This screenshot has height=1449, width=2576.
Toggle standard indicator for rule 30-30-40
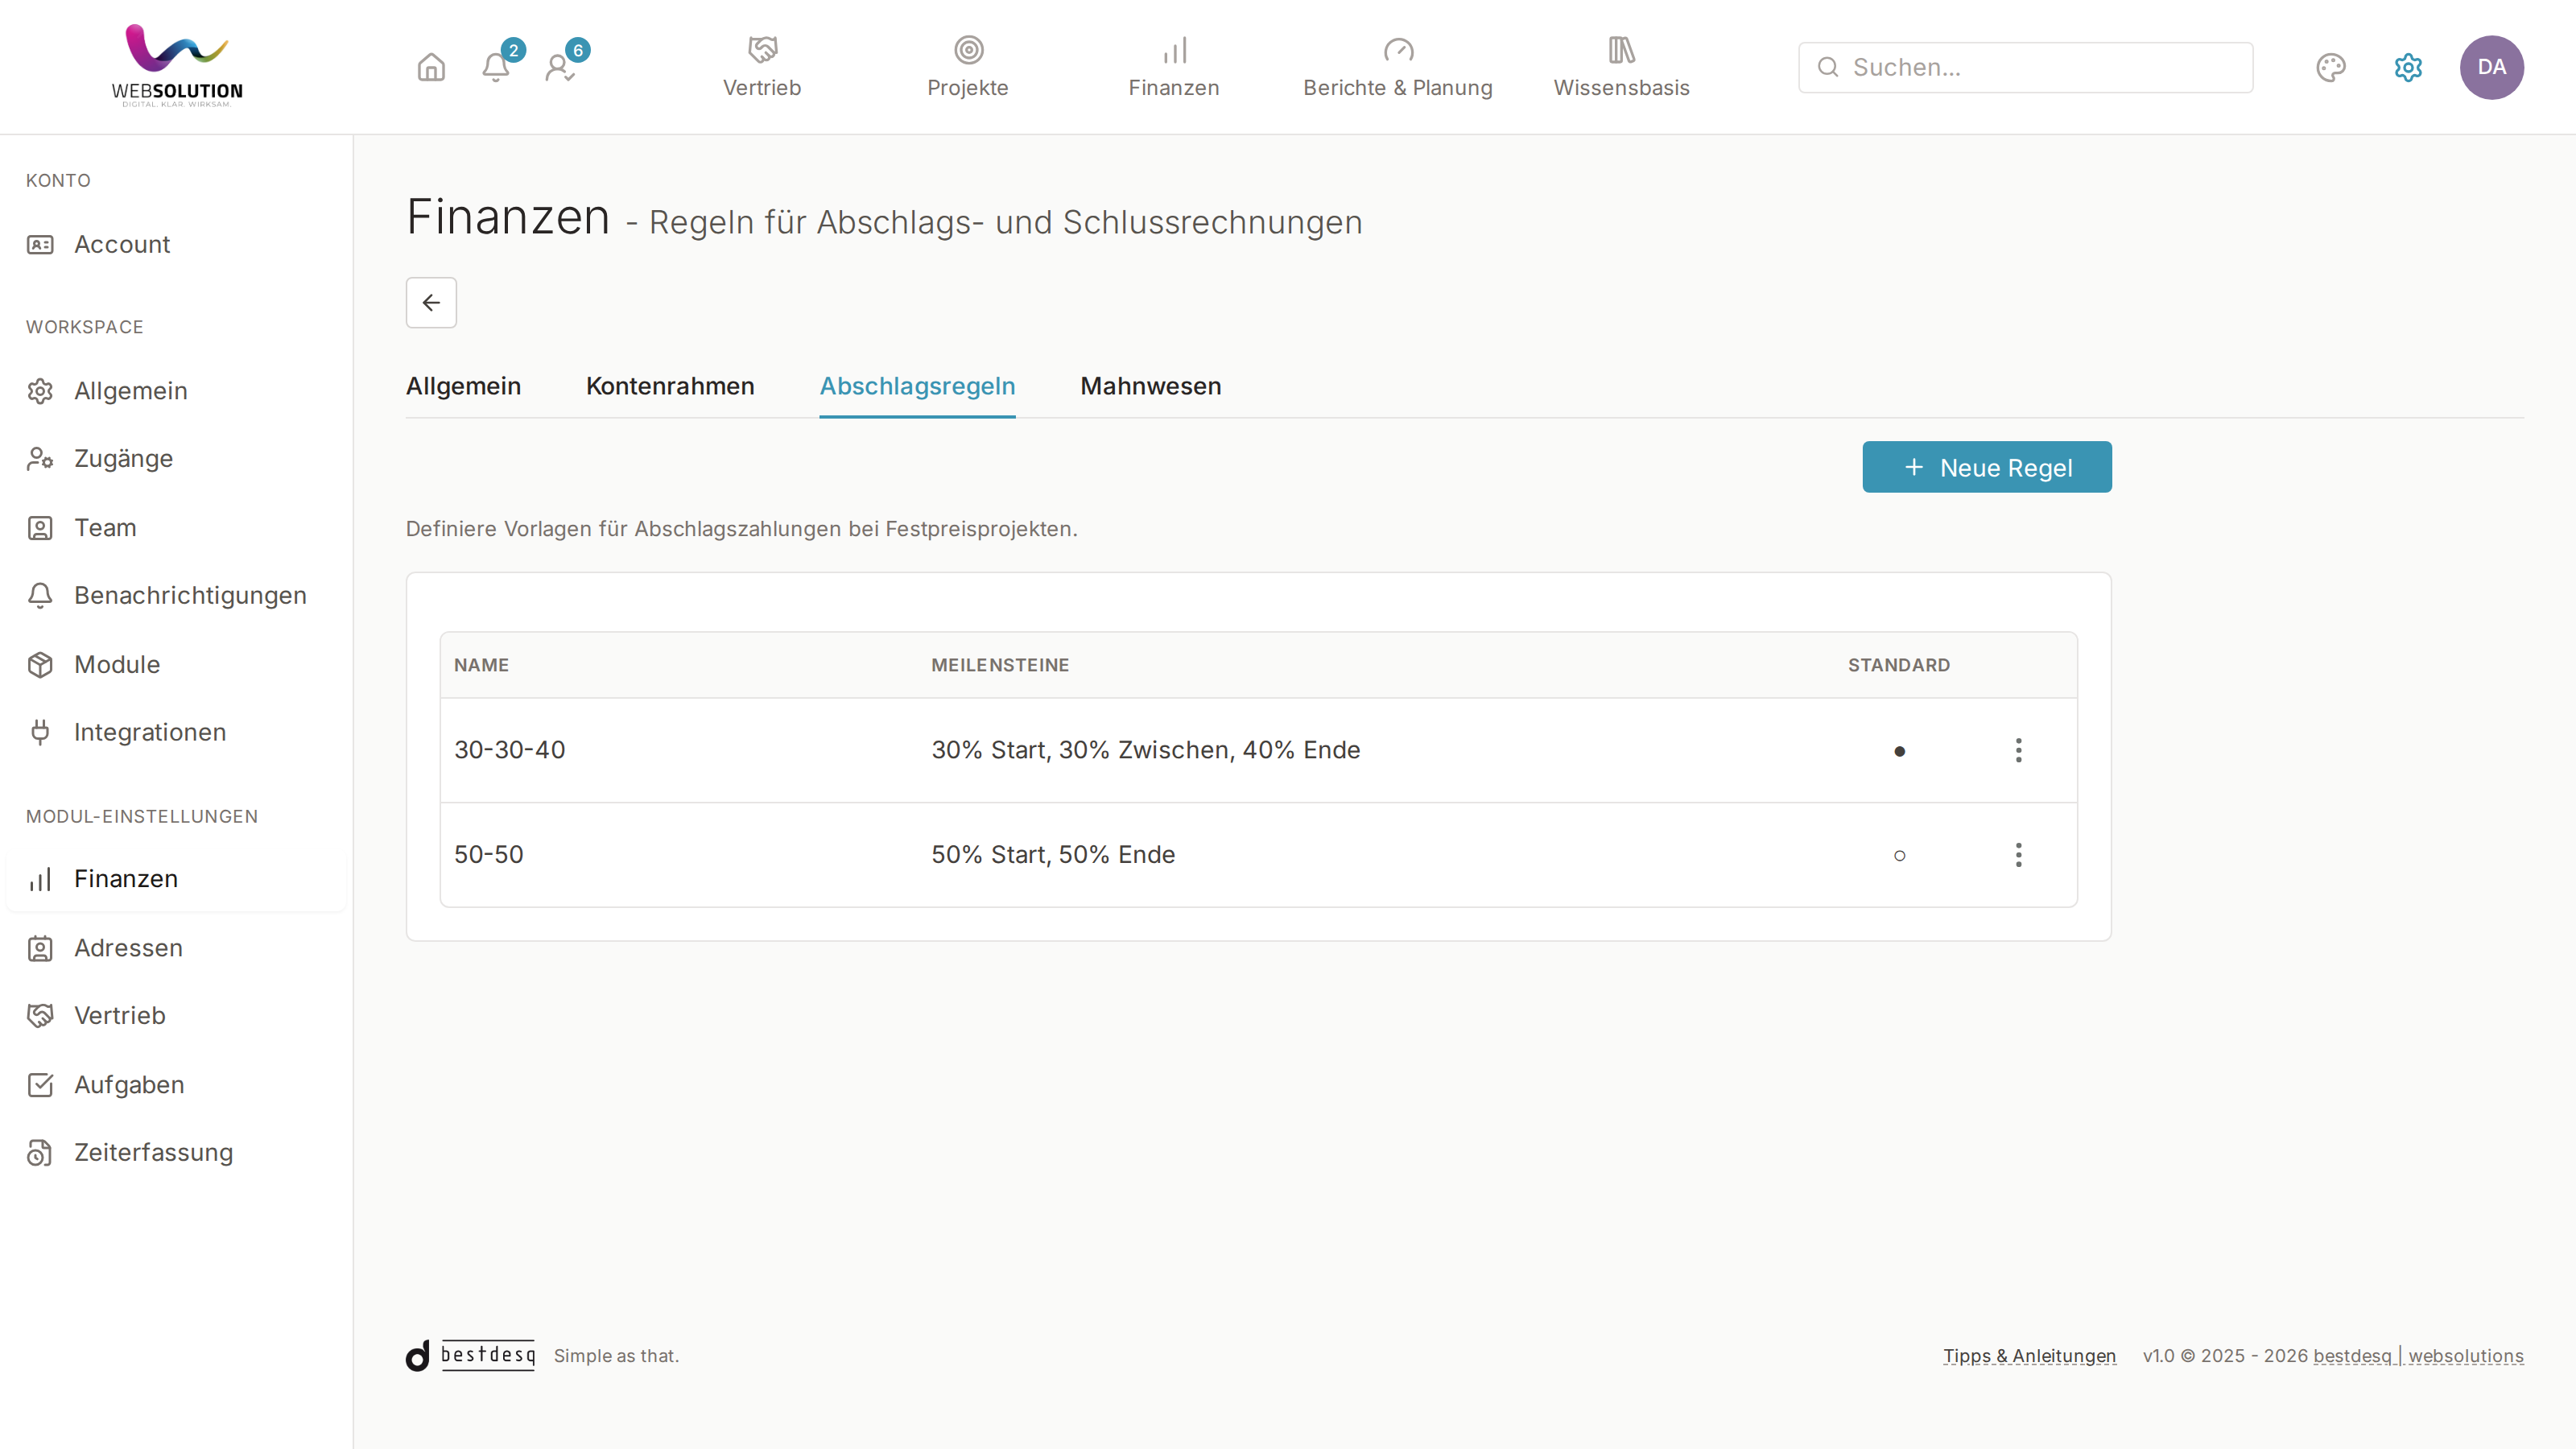pyautogui.click(x=1899, y=751)
